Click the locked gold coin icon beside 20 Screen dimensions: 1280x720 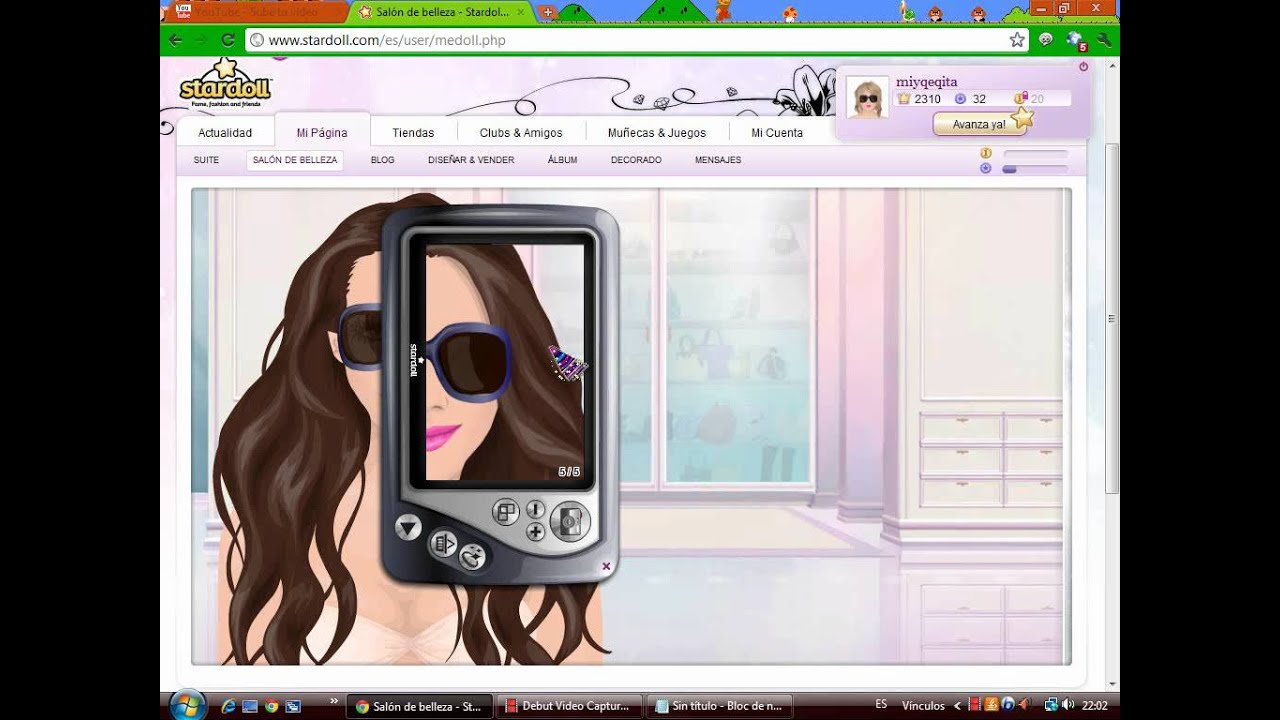[1020, 98]
